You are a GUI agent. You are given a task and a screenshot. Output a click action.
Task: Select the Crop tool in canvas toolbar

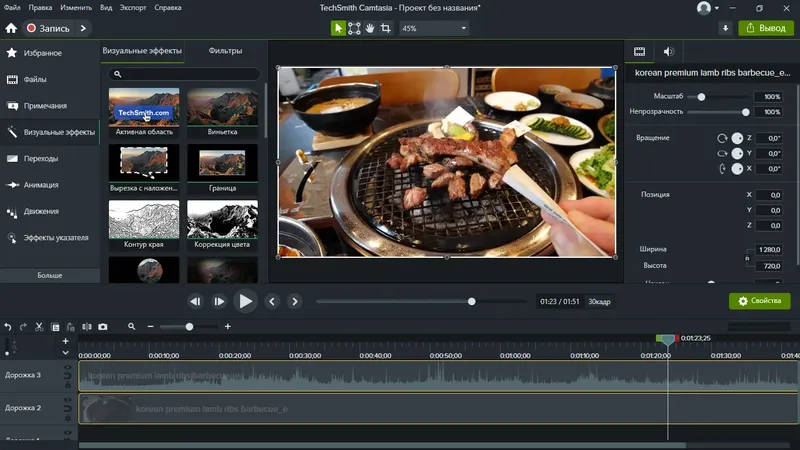click(x=385, y=28)
